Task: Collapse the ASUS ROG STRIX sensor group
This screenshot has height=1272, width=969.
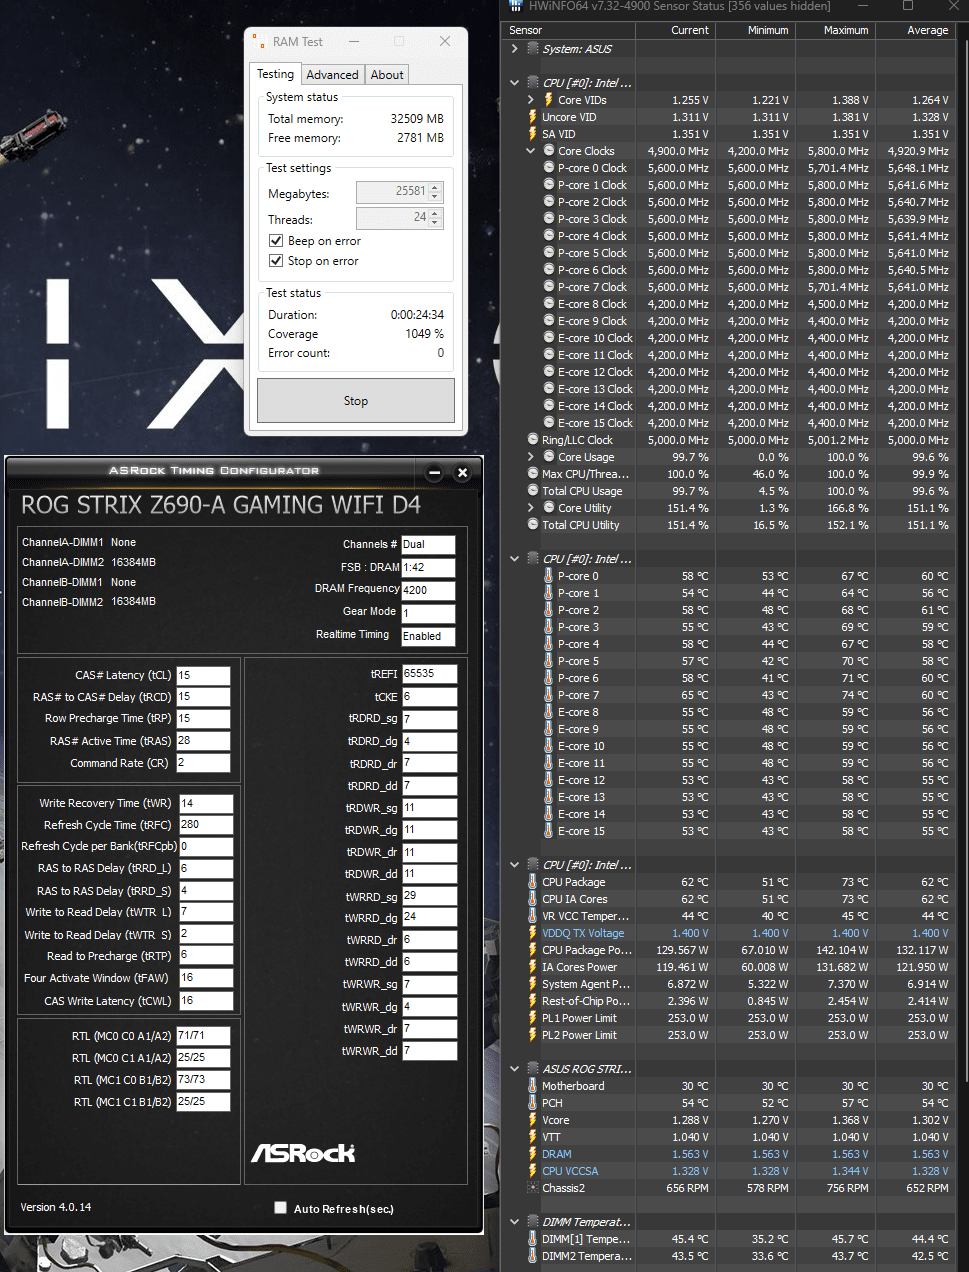Action: pos(514,1069)
